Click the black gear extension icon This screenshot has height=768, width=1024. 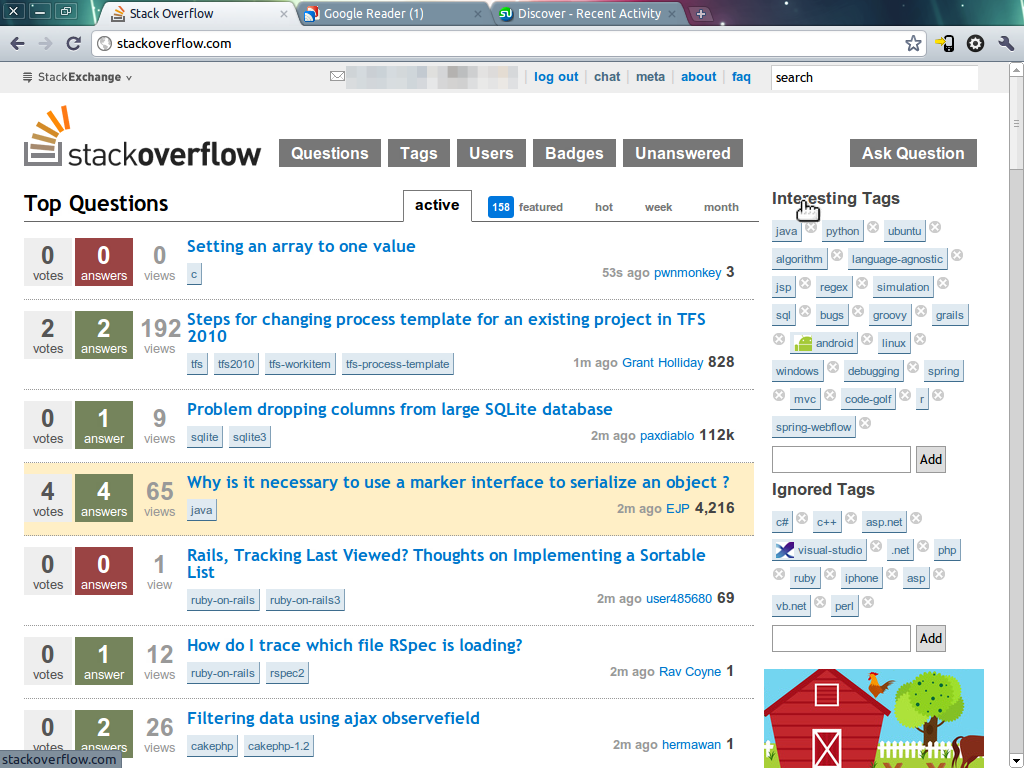pyautogui.click(x=975, y=44)
